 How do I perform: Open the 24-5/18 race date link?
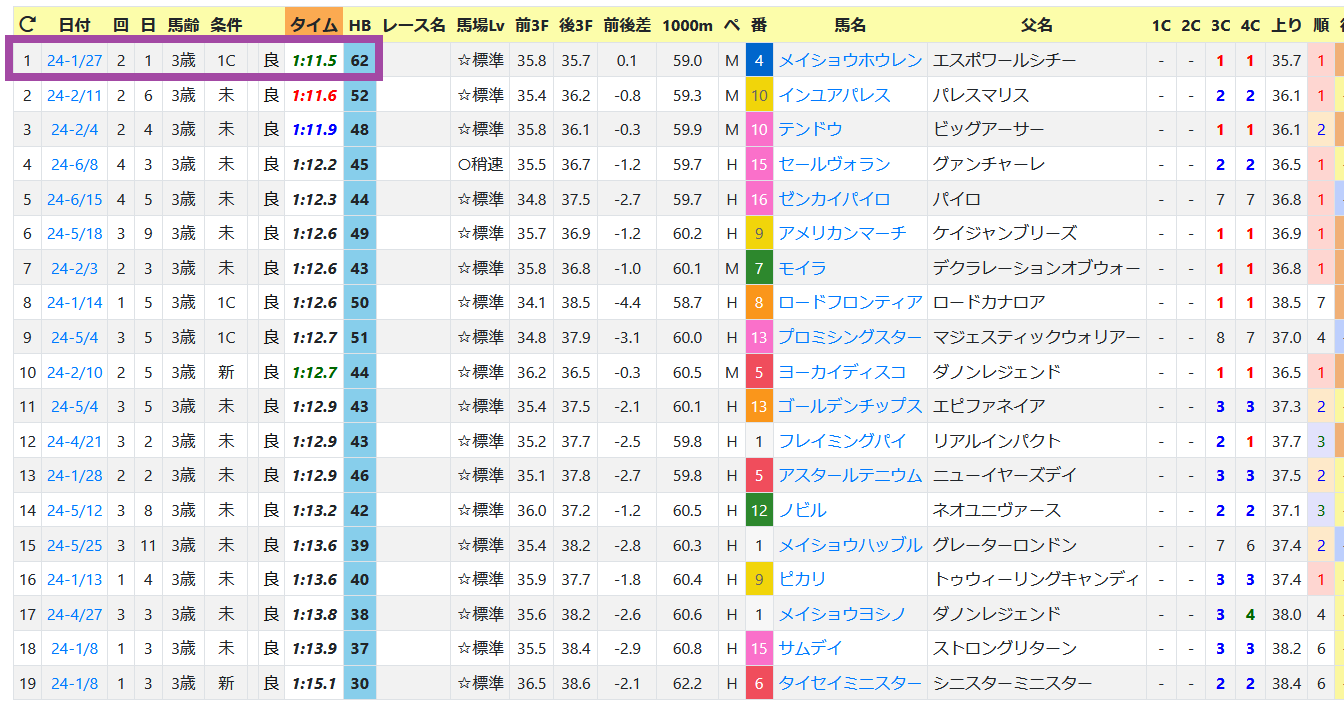[75, 234]
